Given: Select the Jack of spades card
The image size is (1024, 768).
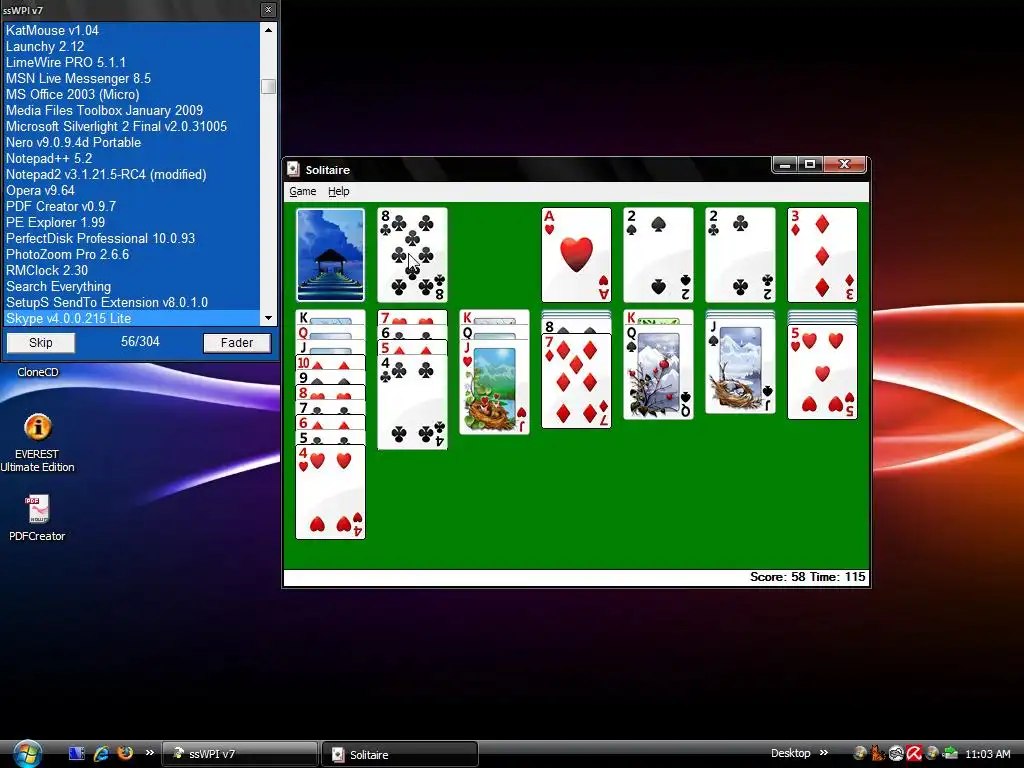Looking at the screenshot, I should click(740, 366).
